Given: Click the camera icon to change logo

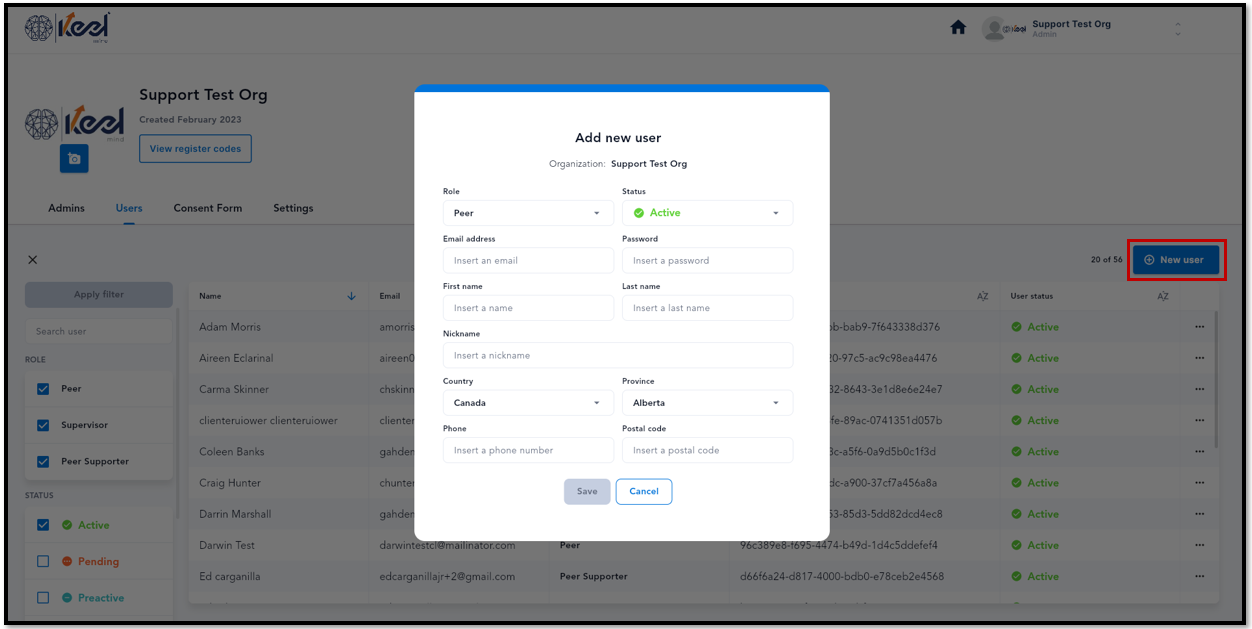Looking at the screenshot, I should tap(74, 159).
